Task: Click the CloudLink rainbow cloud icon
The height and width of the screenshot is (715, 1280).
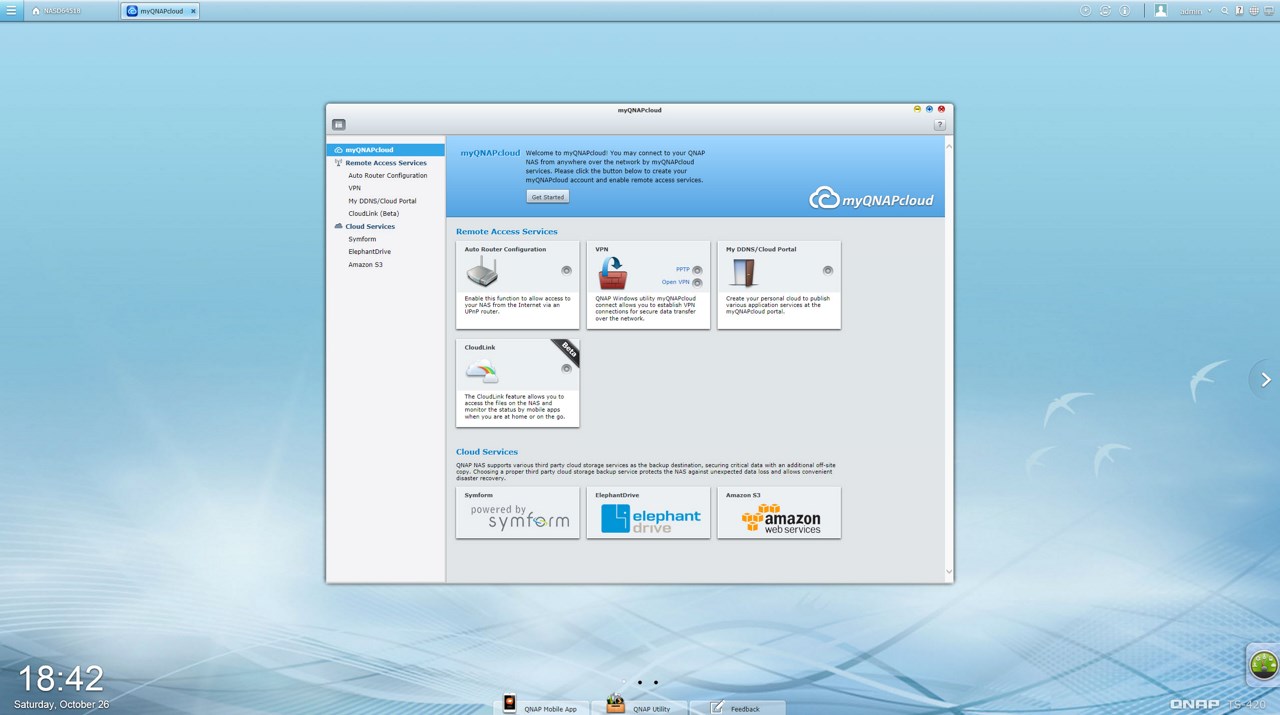Action: coord(482,372)
